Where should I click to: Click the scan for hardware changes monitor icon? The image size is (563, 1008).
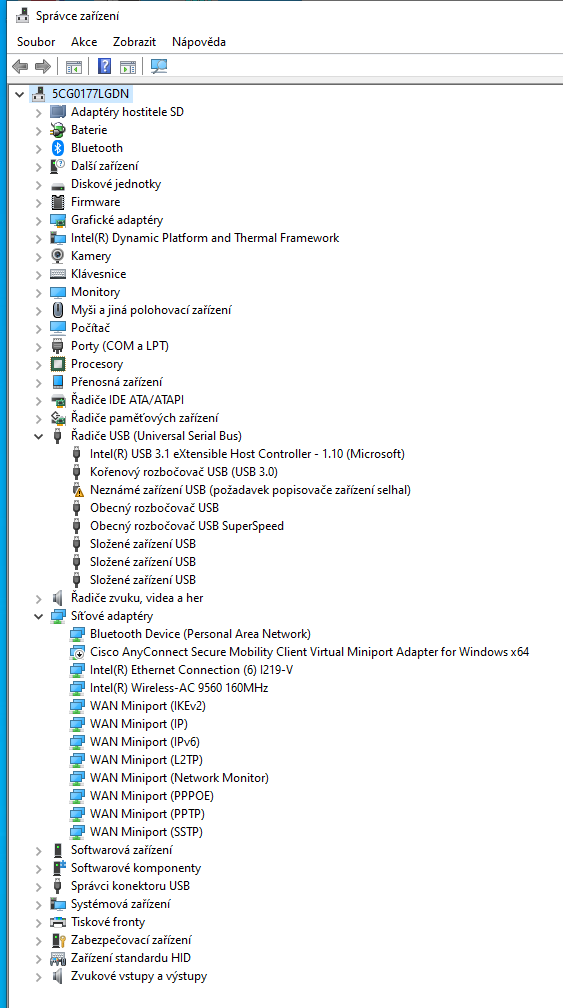158,66
